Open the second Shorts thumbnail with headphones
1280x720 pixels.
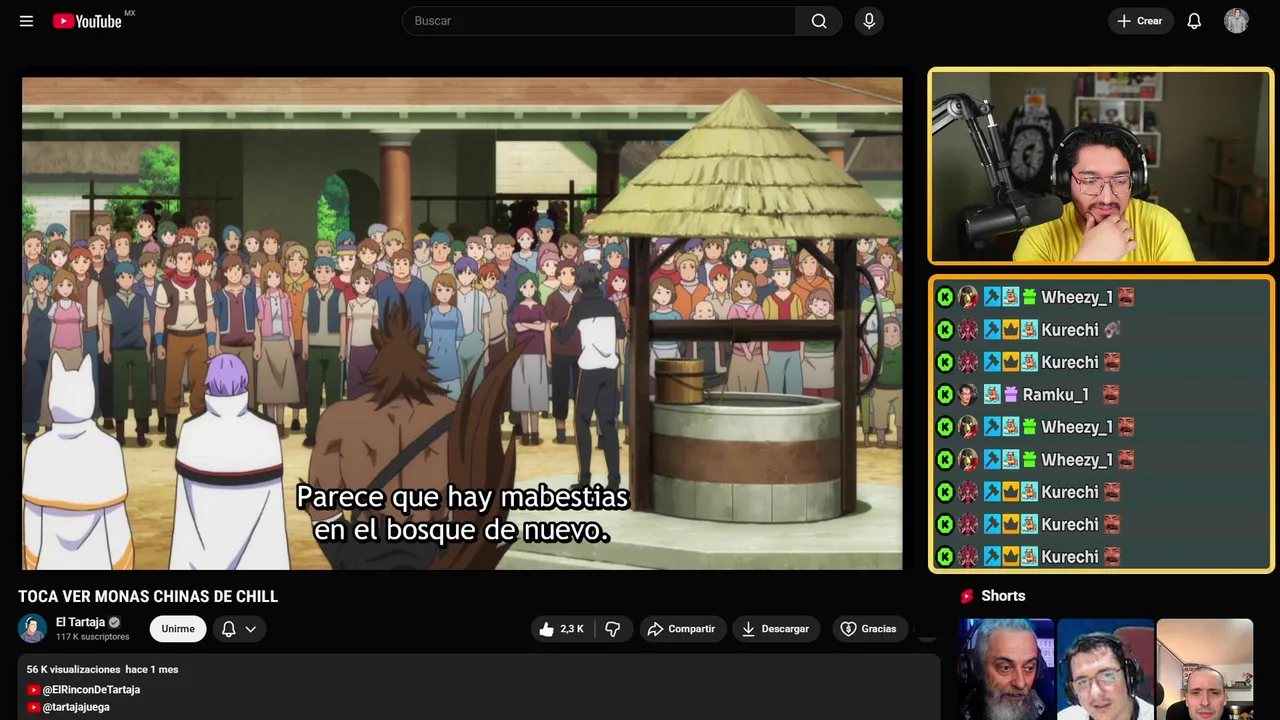[x=1105, y=669]
